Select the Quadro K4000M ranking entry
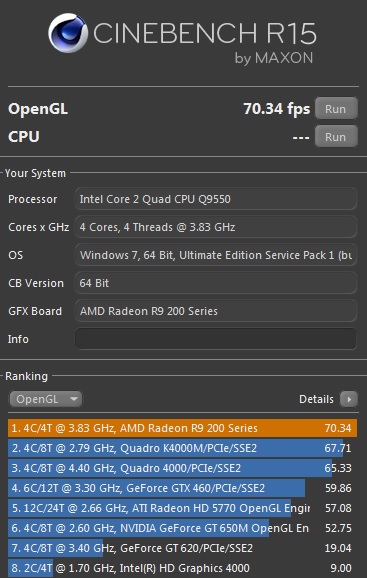 click(x=182, y=448)
